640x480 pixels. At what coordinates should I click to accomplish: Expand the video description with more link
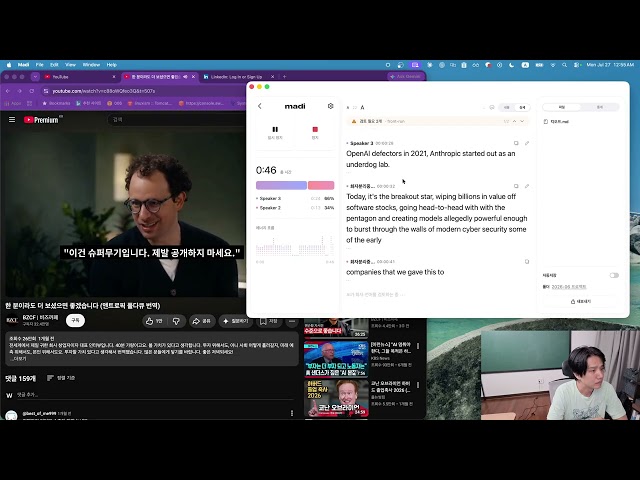[18, 359]
